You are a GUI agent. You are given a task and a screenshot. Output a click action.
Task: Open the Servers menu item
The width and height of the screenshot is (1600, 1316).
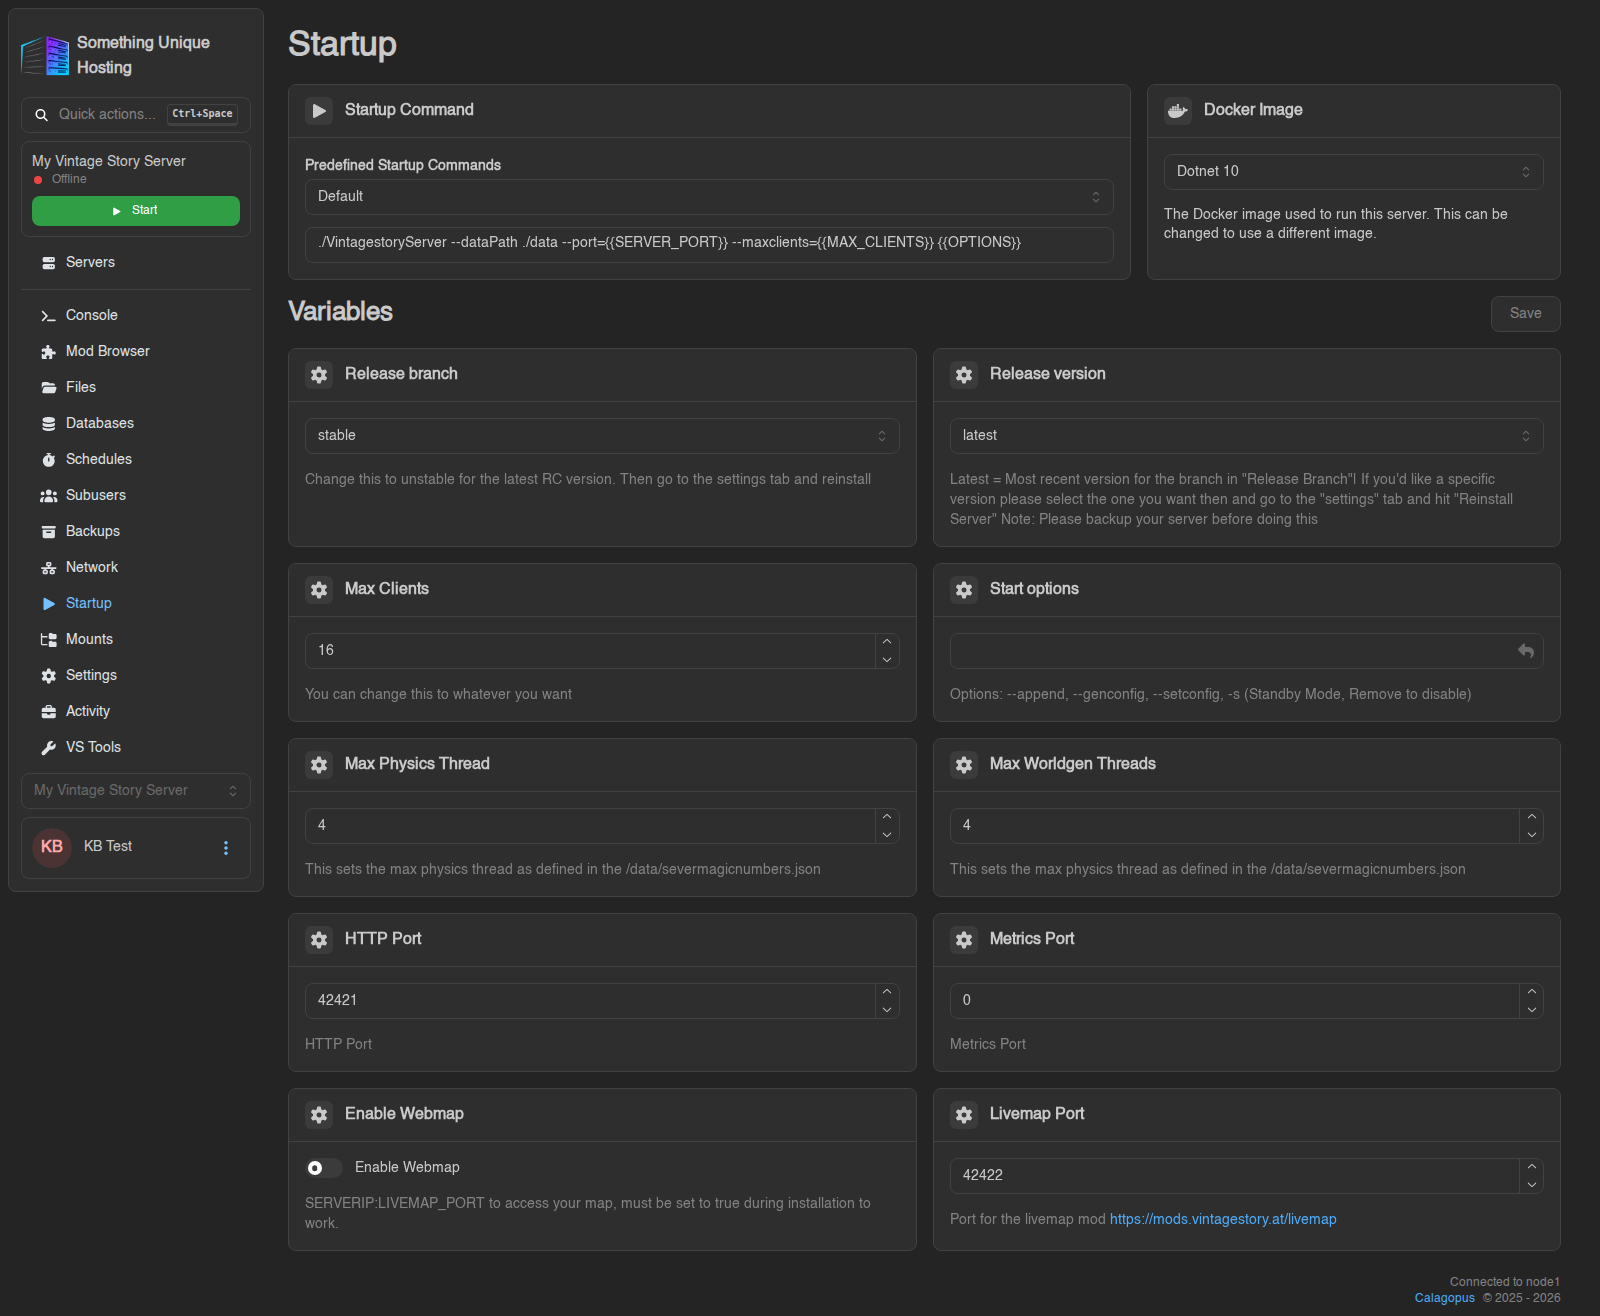[x=136, y=263]
